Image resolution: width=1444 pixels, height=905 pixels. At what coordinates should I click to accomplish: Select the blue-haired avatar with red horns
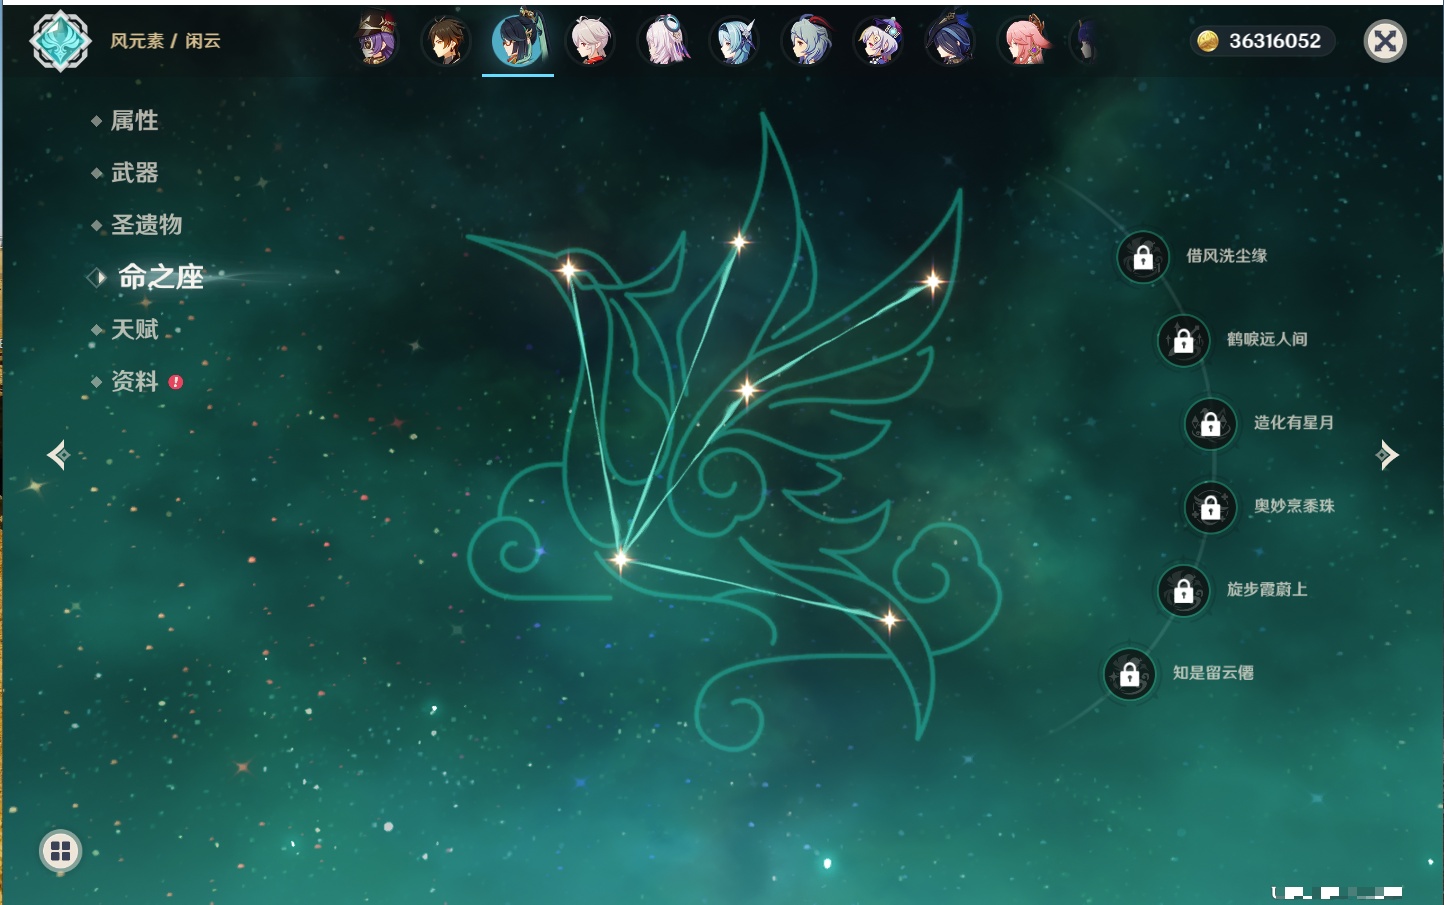807,41
